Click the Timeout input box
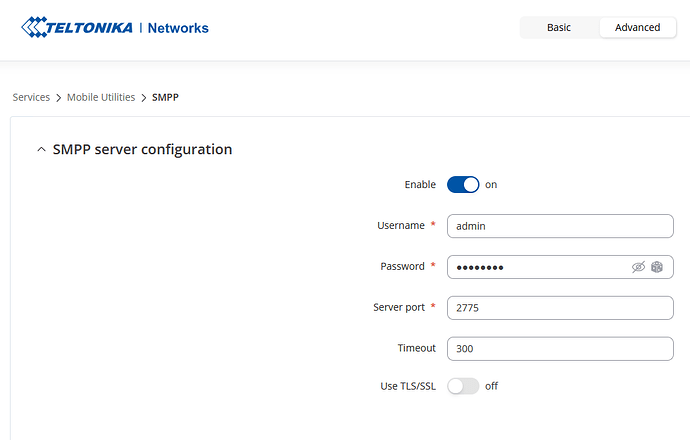690x440 pixels. (559, 348)
